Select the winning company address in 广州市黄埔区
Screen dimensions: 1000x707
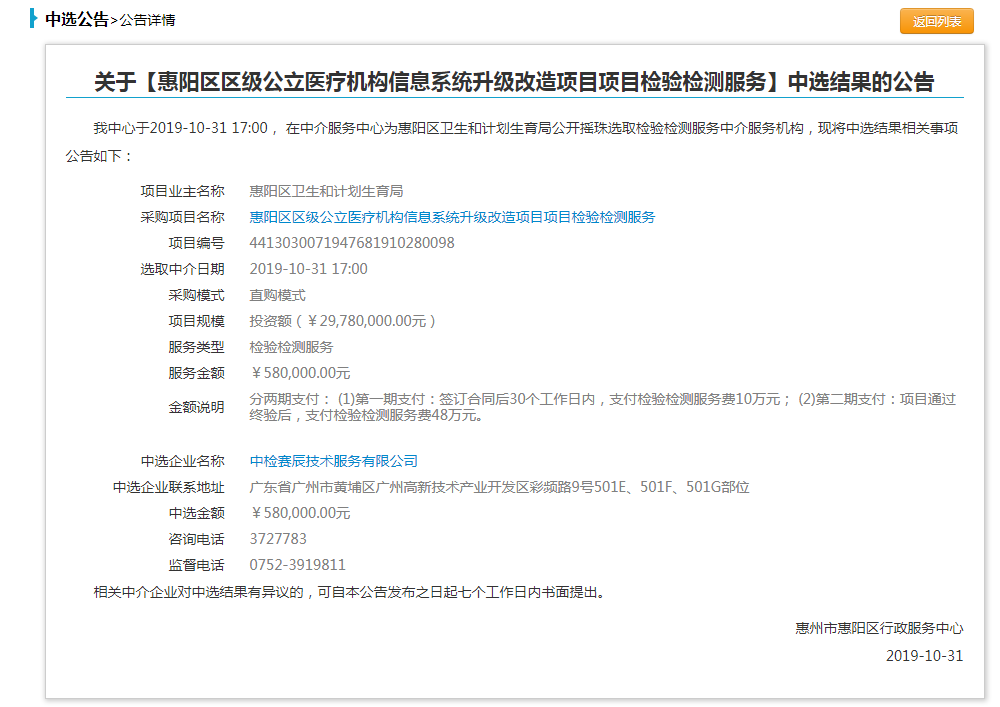click(x=499, y=487)
